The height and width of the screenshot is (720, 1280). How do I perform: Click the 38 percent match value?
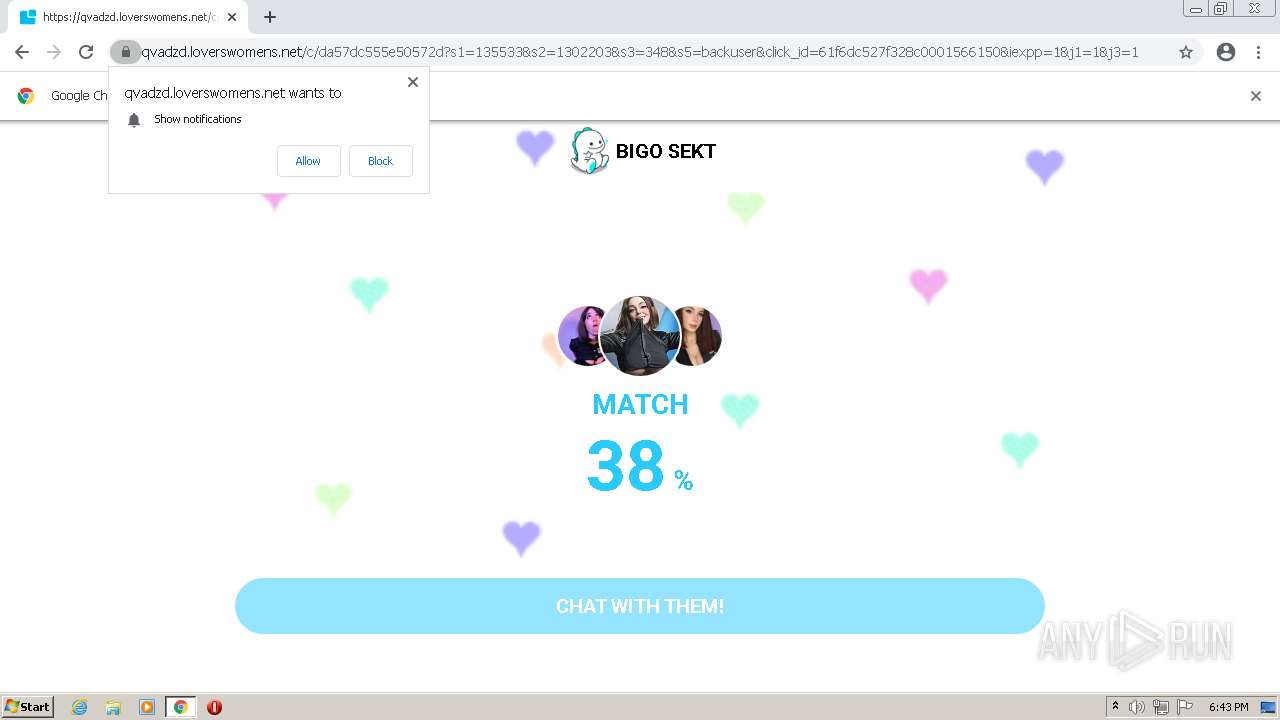click(x=640, y=466)
